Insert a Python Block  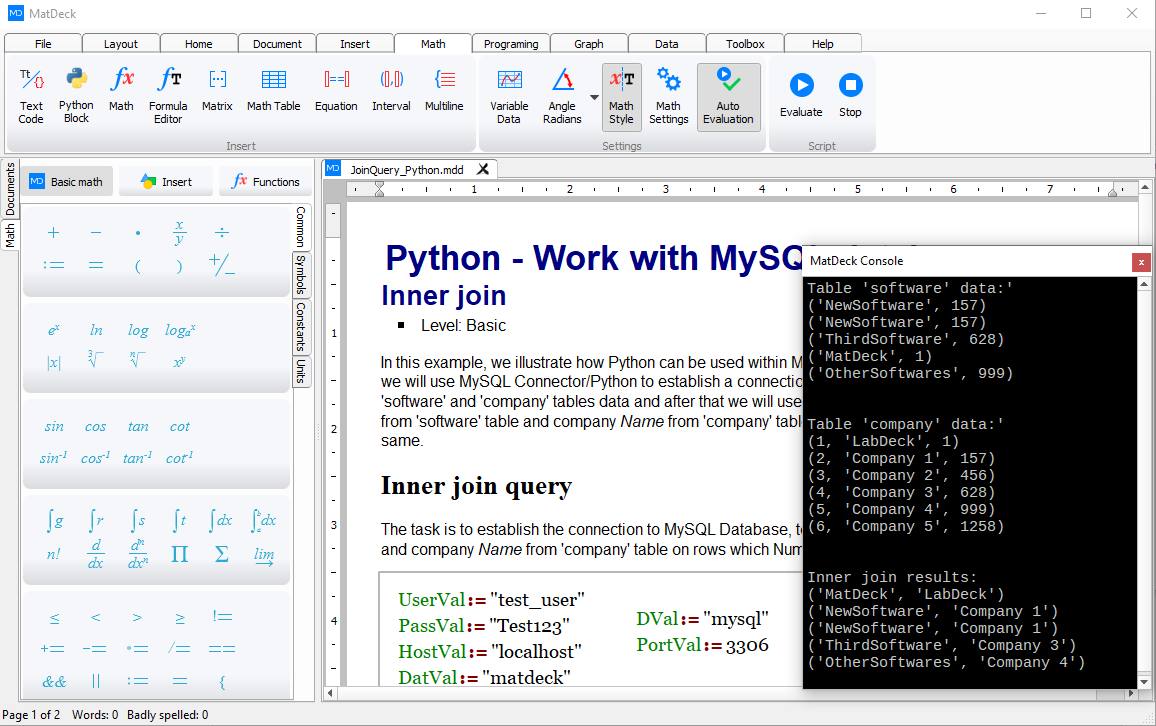(76, 97)
